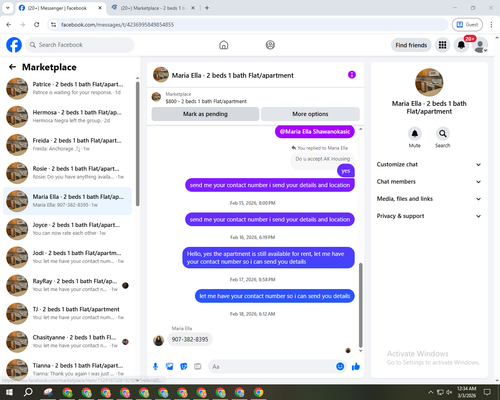This screenshot has height=400, width=500.
Task: Expand Chat members section
Action: (x=429, y=182)
